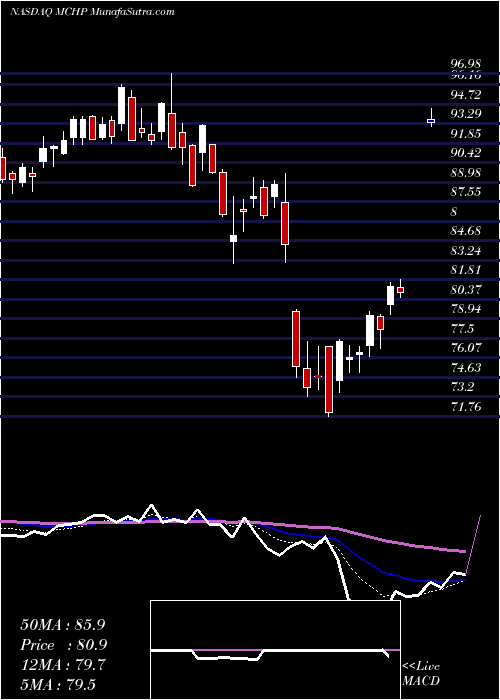This screenshot has height=700, width=500.
Task: Click the '12MA : 79.7' readout
Action: coord(62,665)
